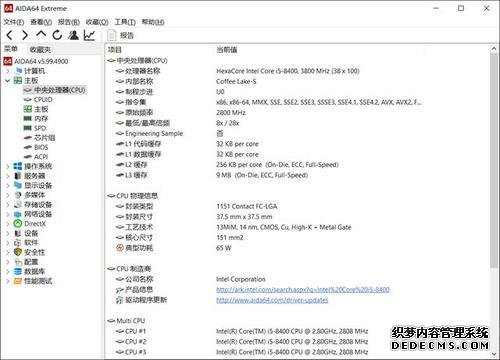Screen dimensions: 500x360
Task: Click the 计算机 computer icon
Action: click(19, 71)
